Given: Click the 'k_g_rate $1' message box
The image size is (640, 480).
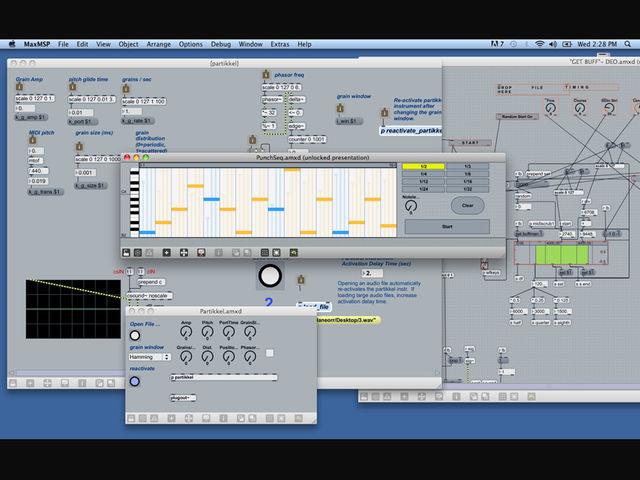Looking at the screenshot, I should 138,121.
